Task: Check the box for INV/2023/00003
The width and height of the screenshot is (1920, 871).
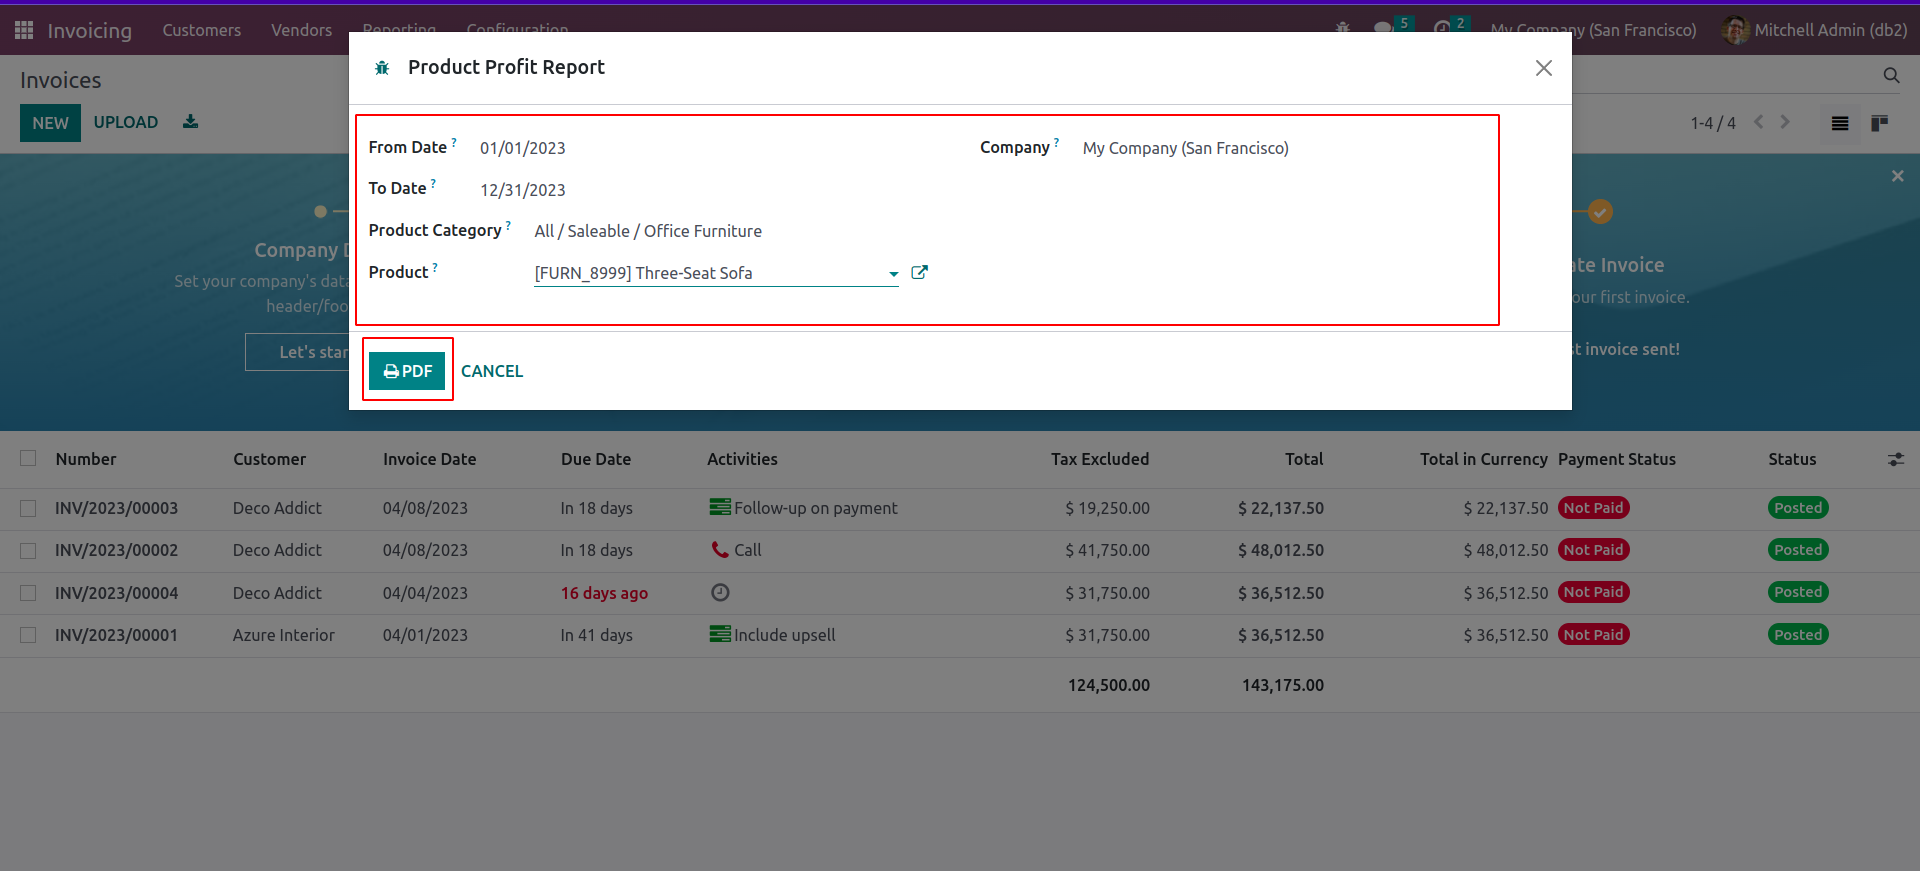Action: tap(28, 508)
